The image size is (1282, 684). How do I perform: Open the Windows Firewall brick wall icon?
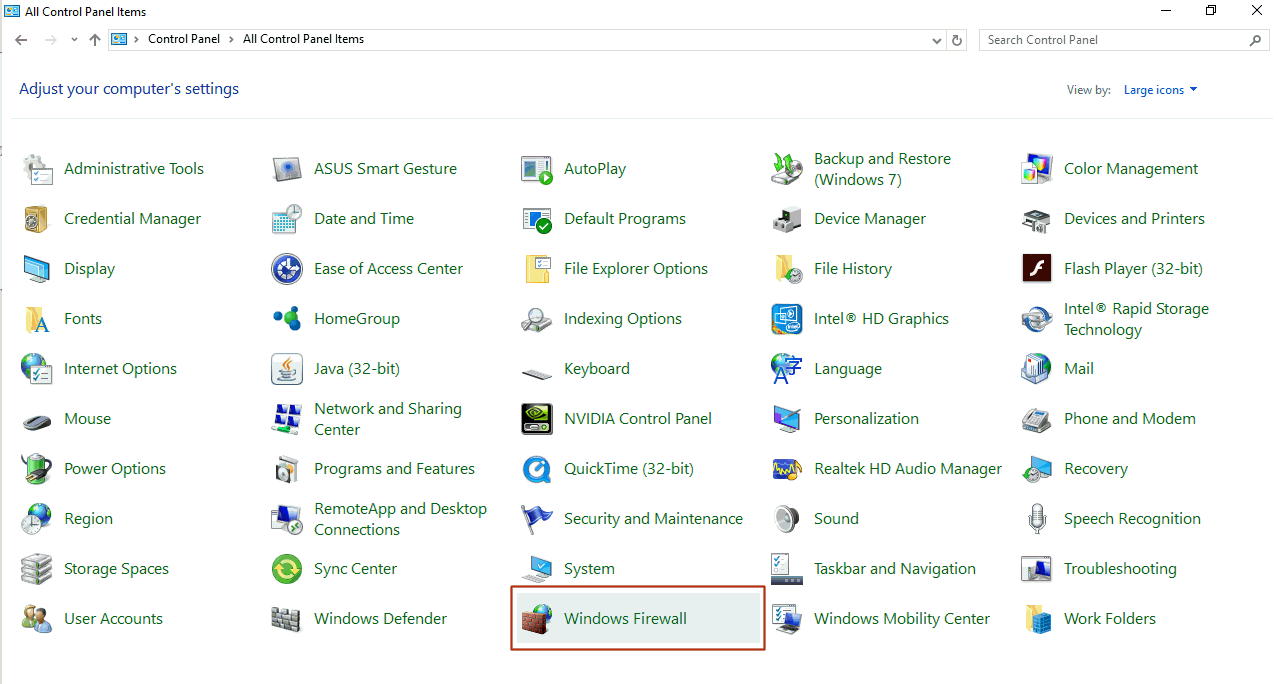click(537, 619)
